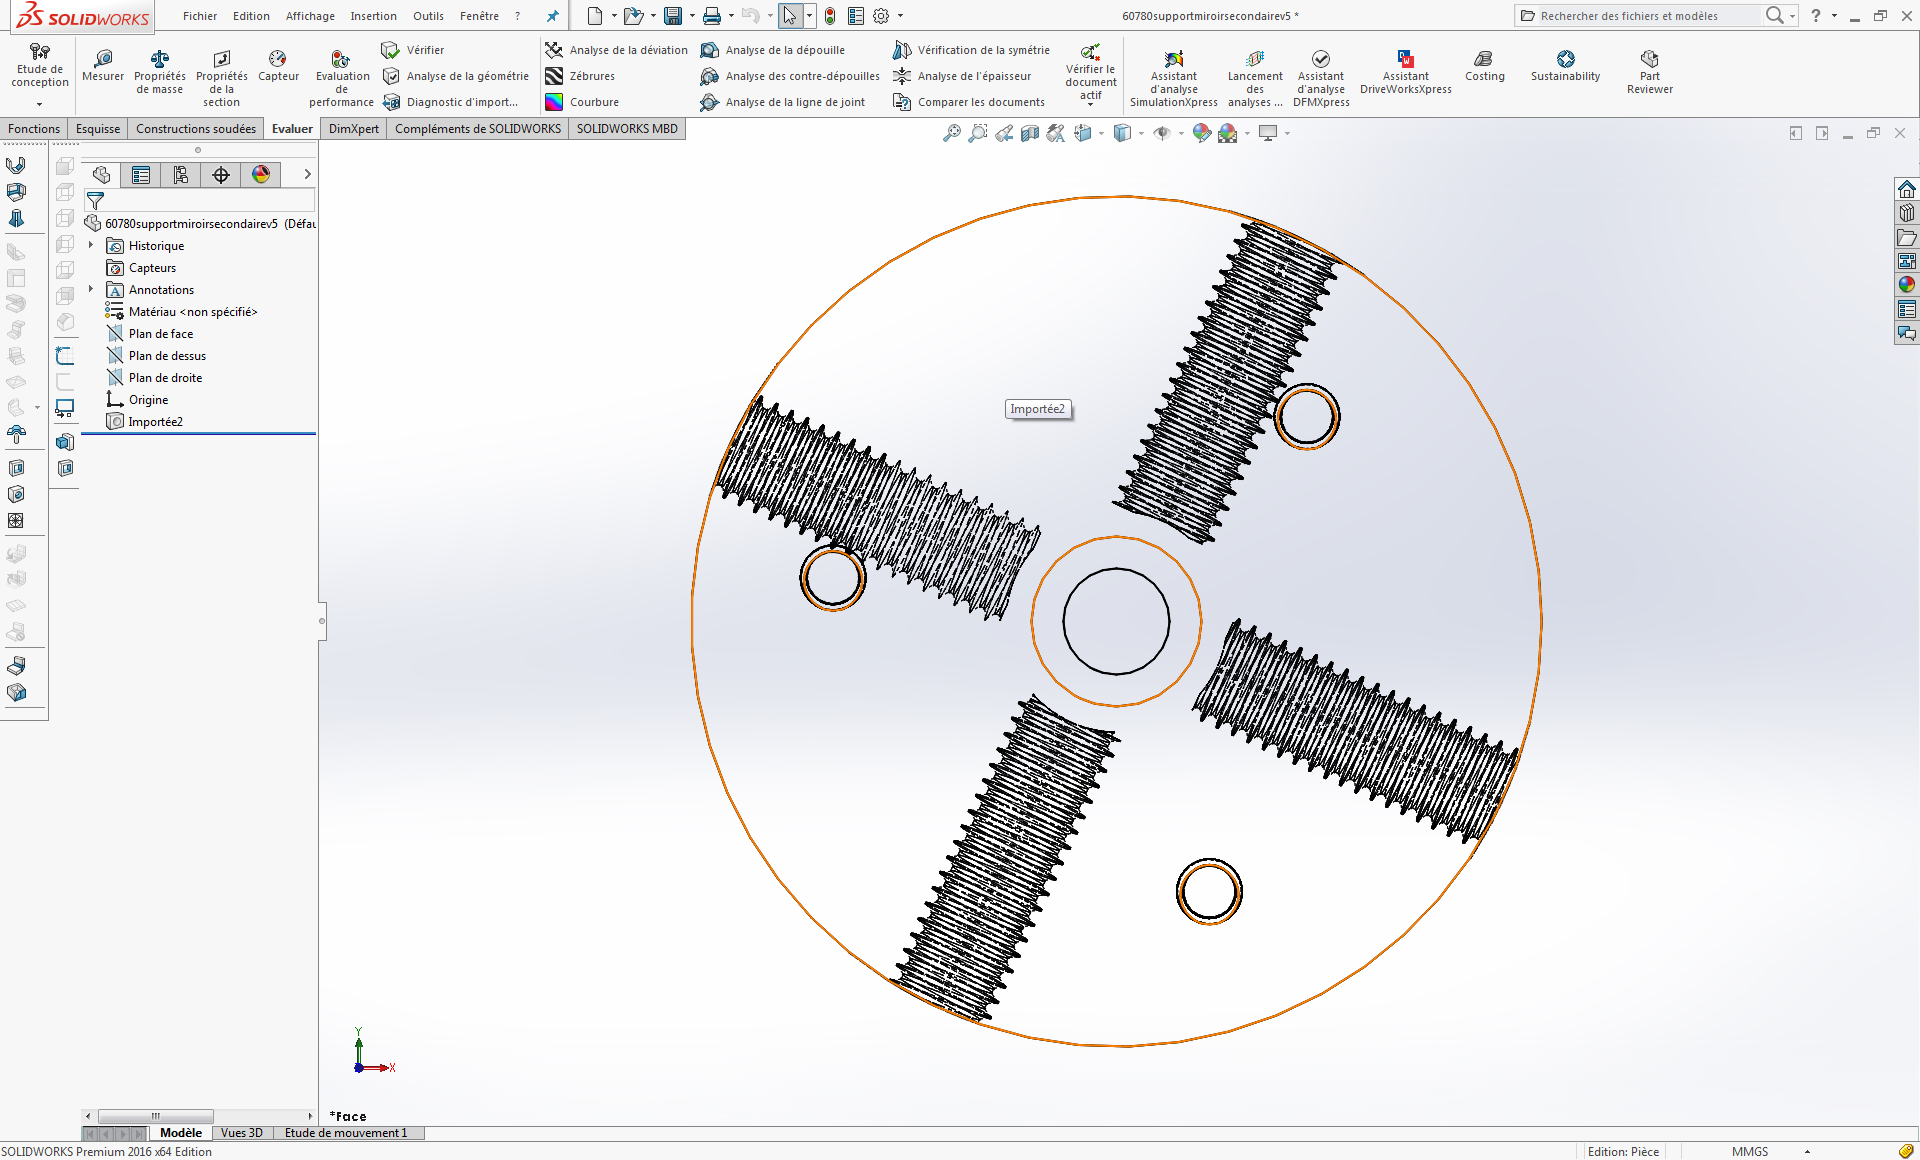1920x1160 pixels.
Task: Open the Options gear dropdown
Action: (x=900, y=16)
